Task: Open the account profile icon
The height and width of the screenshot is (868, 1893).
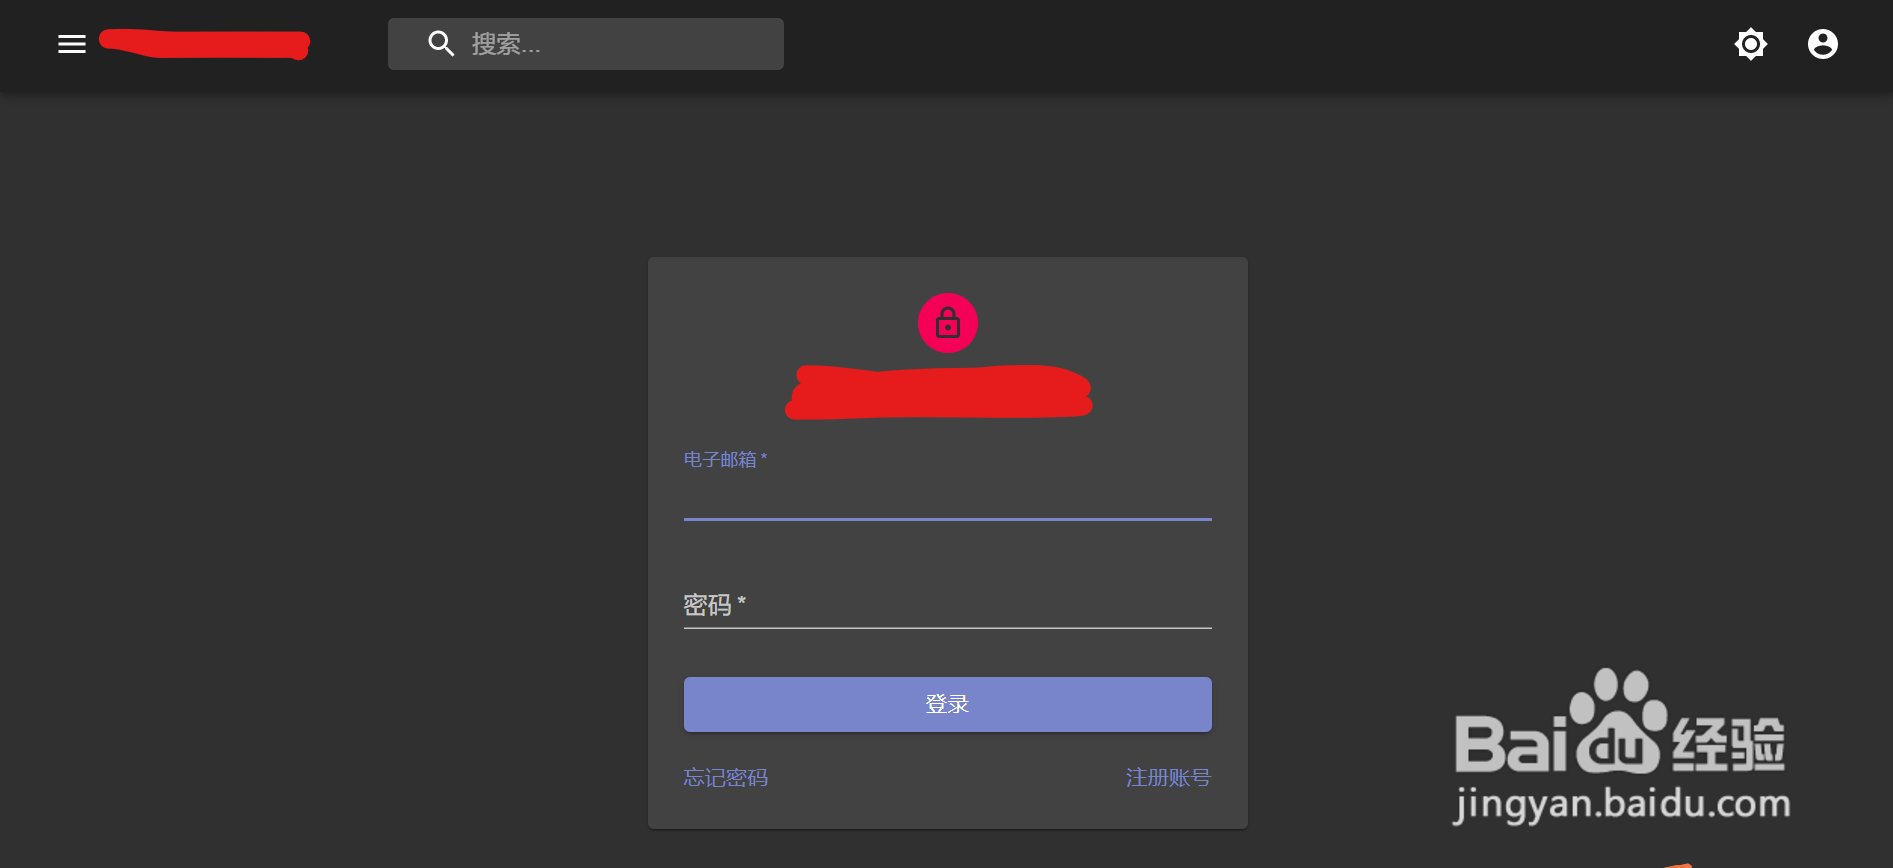Action: 1823,44
